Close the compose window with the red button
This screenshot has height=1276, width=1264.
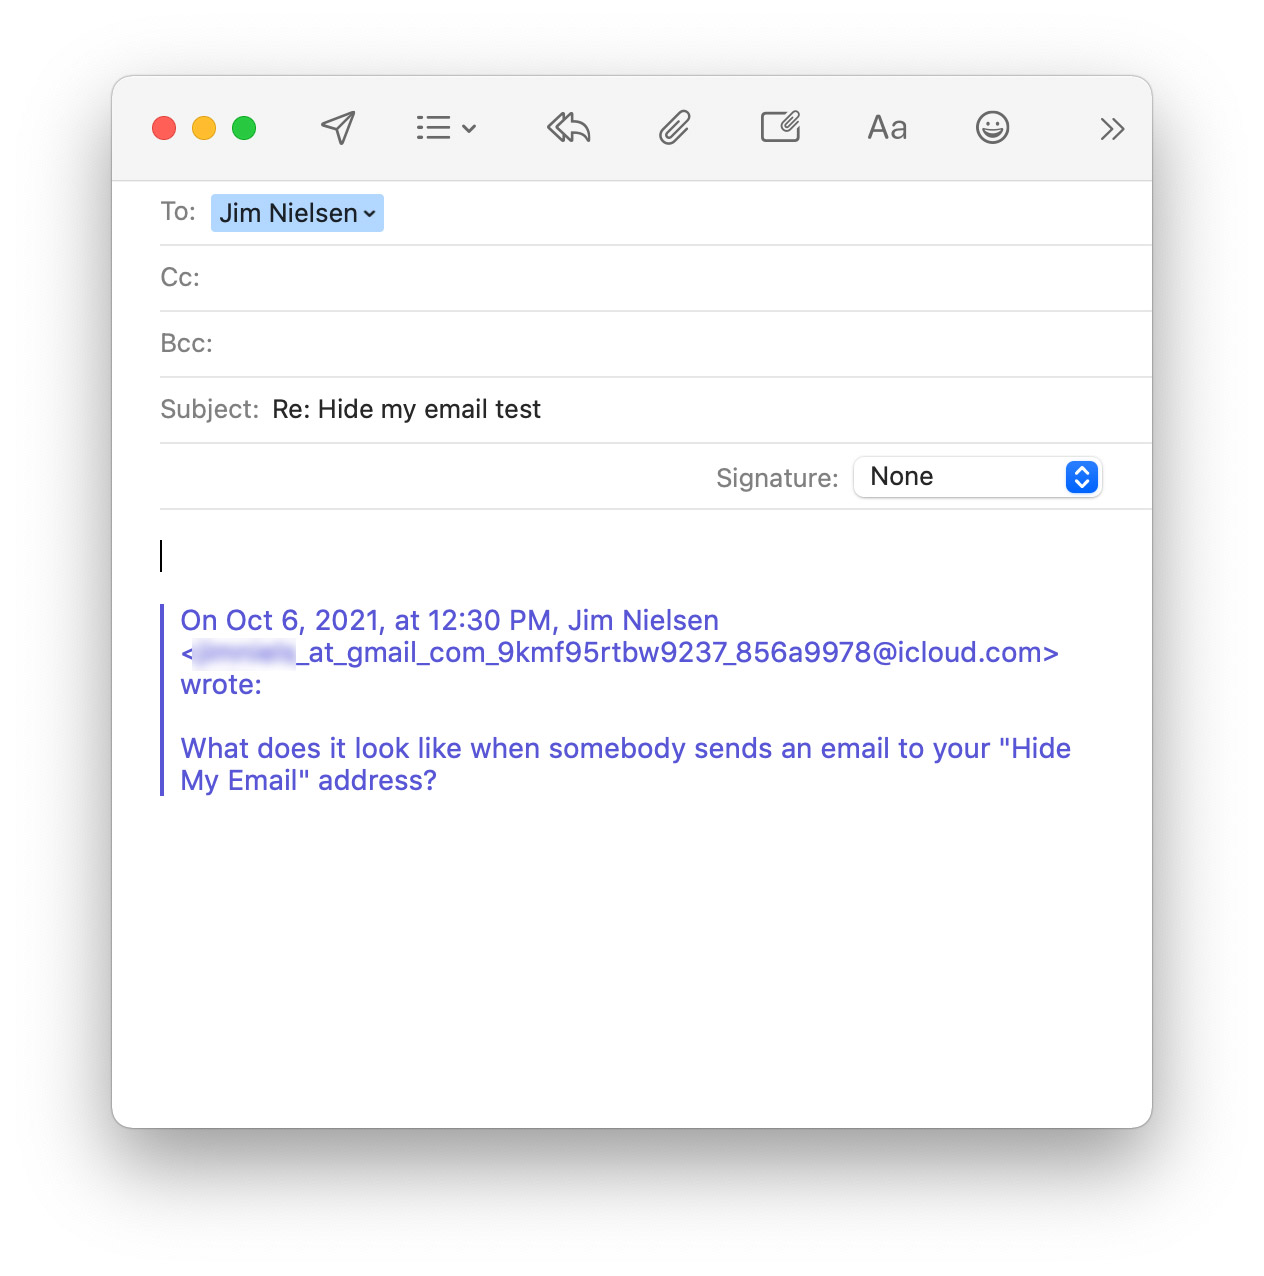tap(164, 128)
